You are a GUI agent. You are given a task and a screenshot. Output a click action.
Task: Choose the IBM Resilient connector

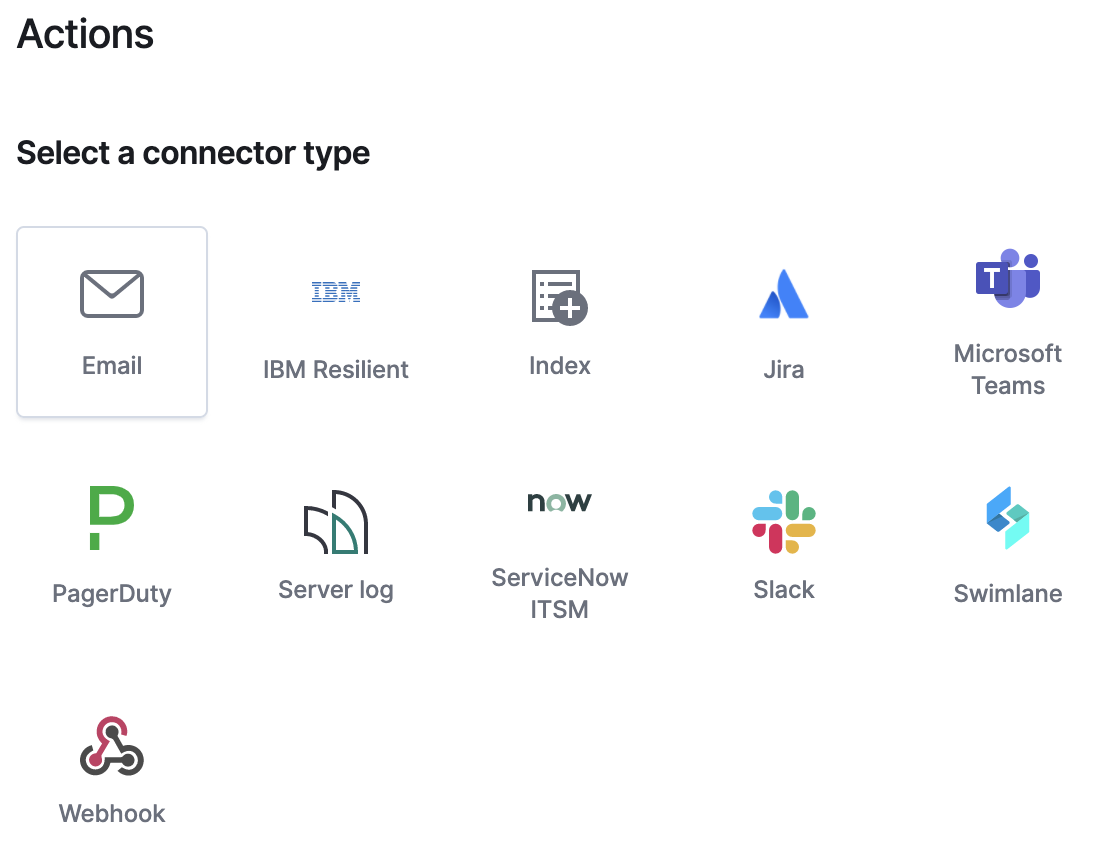[x=336, y=322]
